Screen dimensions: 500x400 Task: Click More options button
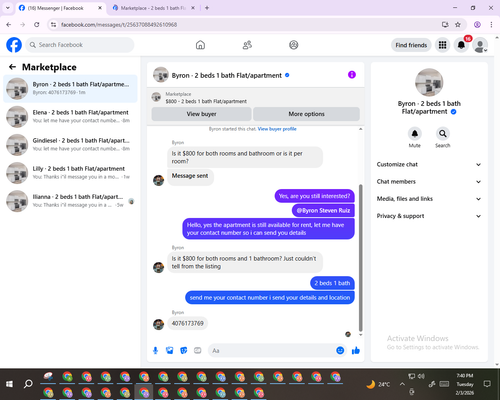306,114
